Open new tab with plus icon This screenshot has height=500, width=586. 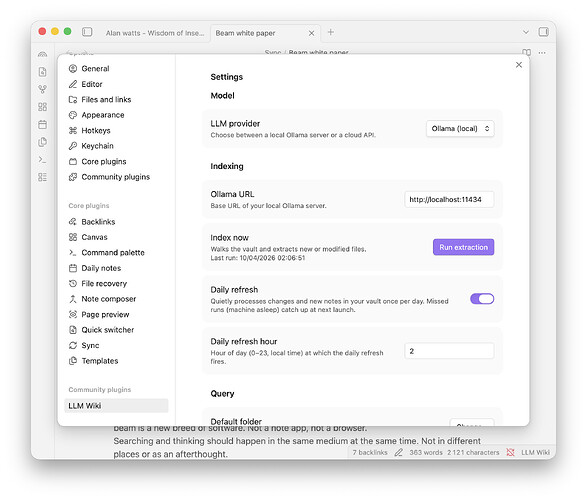[x=330, y=32]
